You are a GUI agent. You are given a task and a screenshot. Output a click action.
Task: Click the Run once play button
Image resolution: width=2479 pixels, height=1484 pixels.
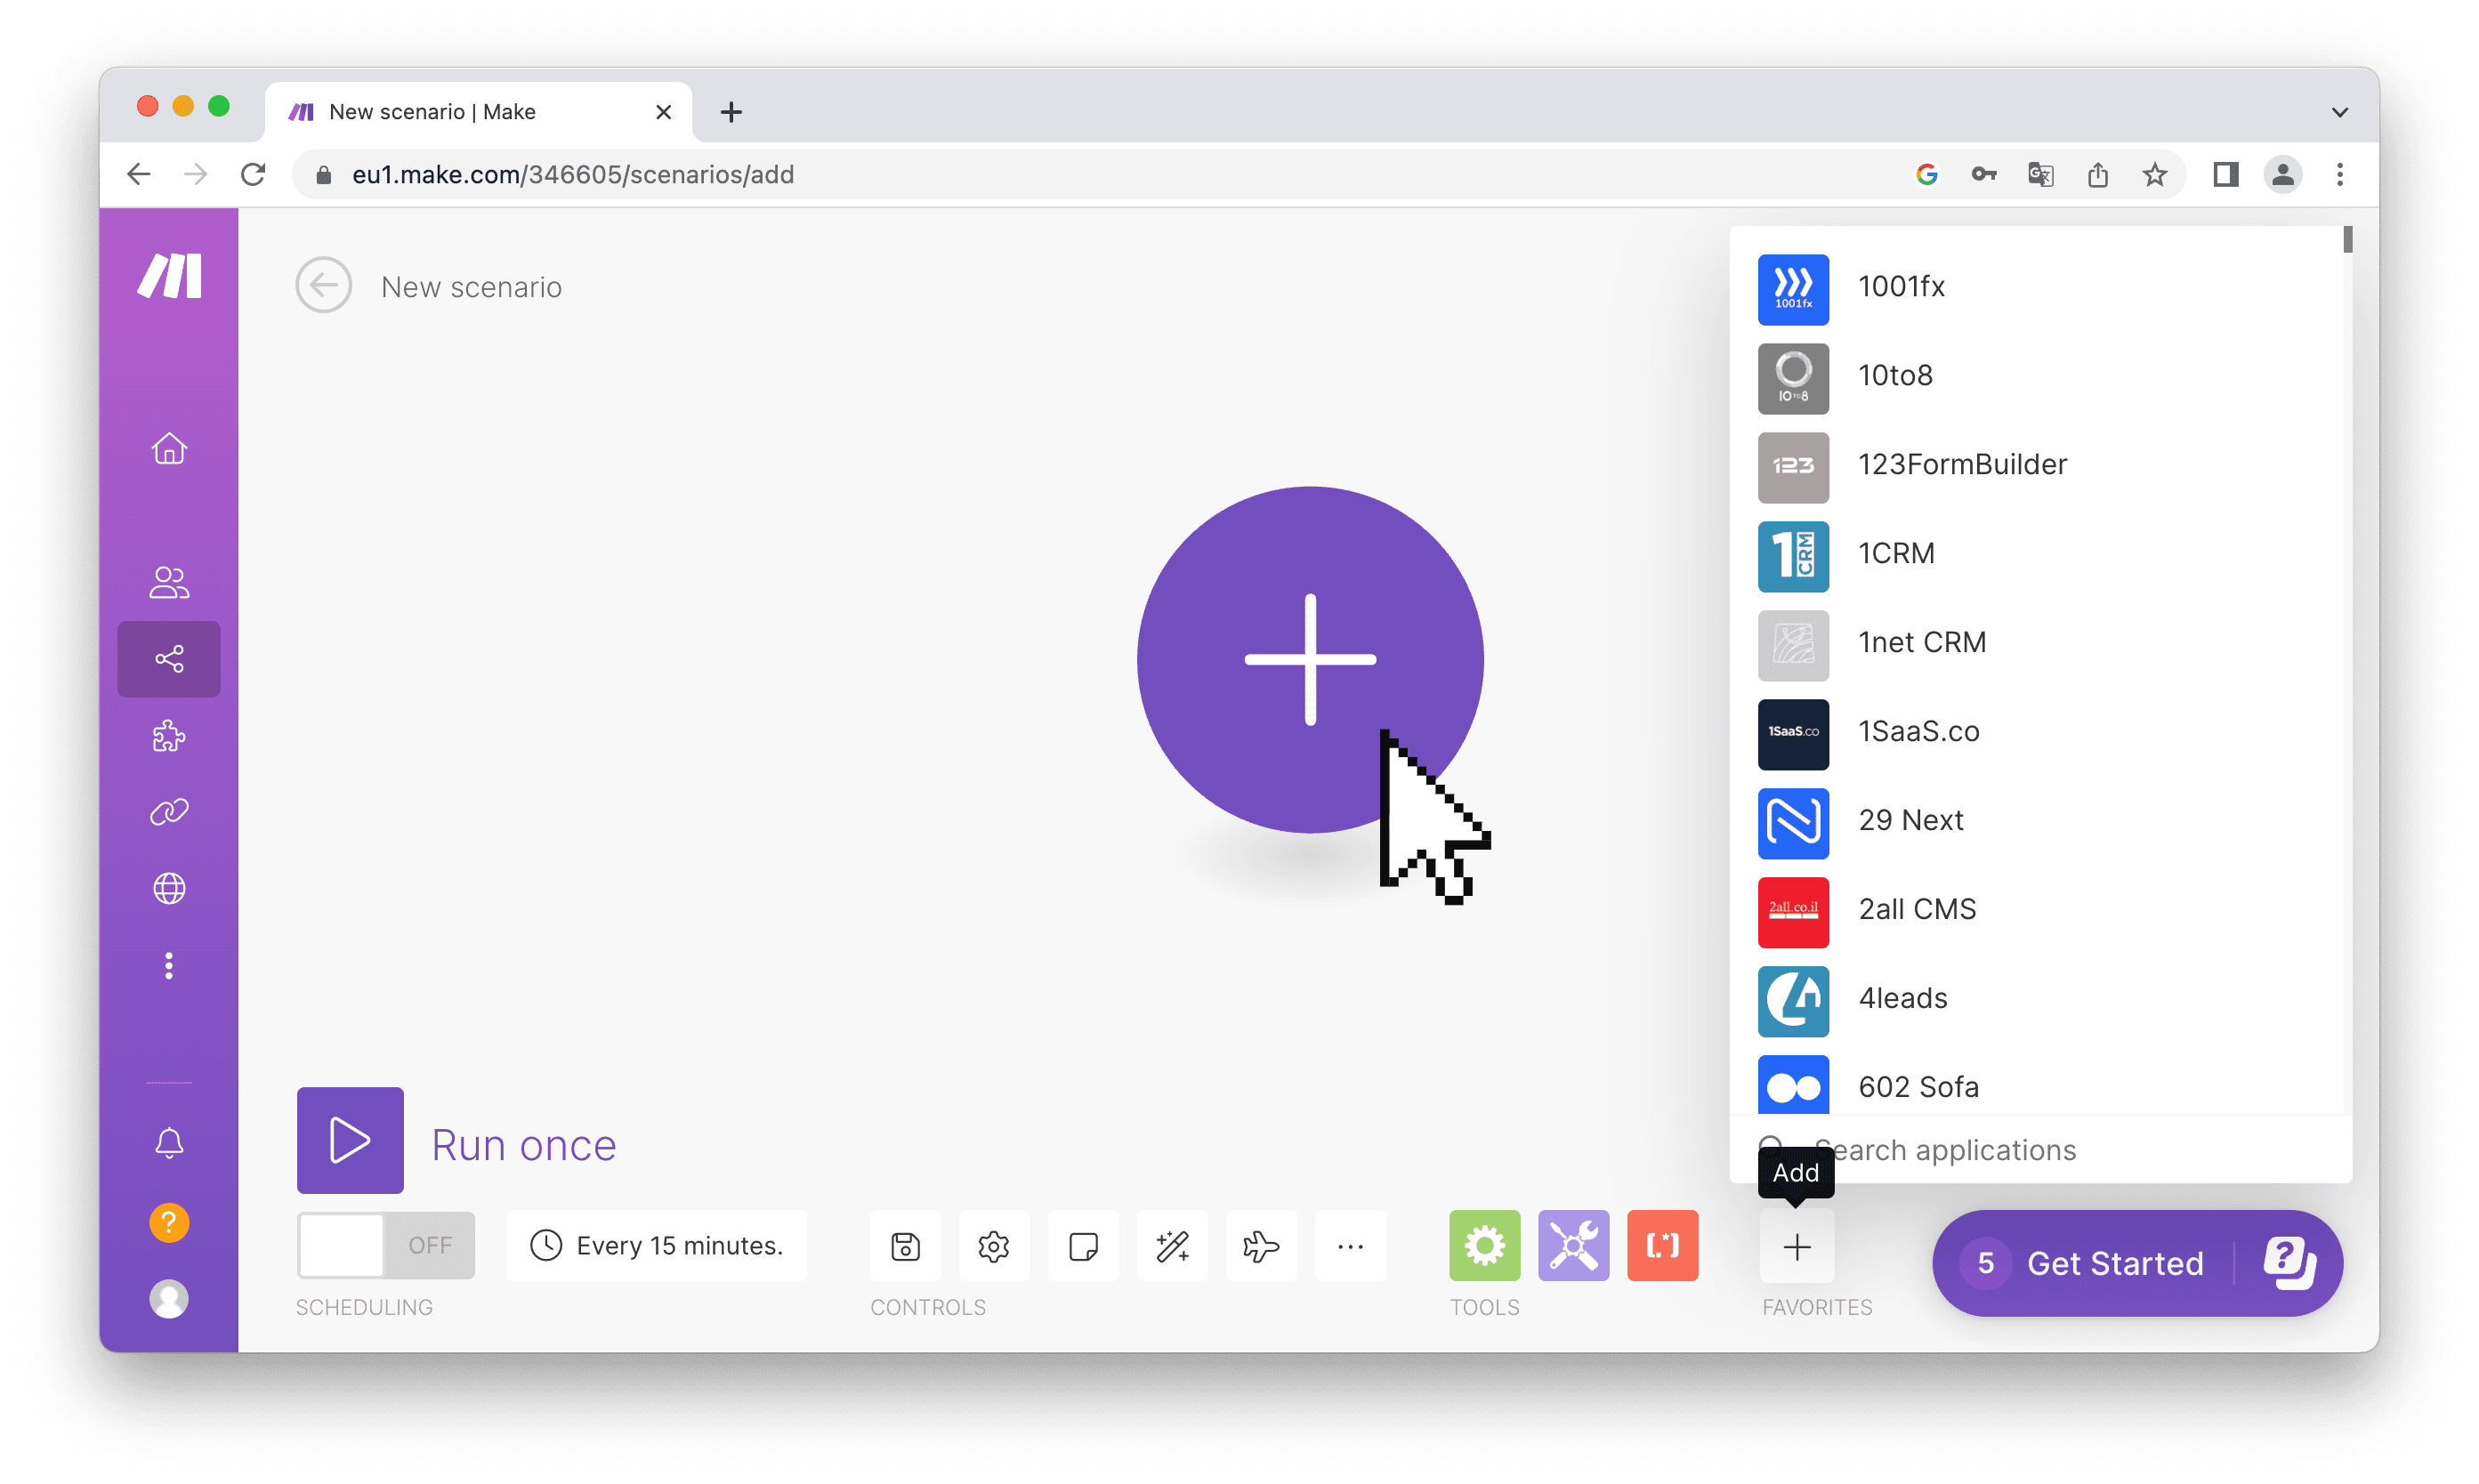click(350, 1140)
